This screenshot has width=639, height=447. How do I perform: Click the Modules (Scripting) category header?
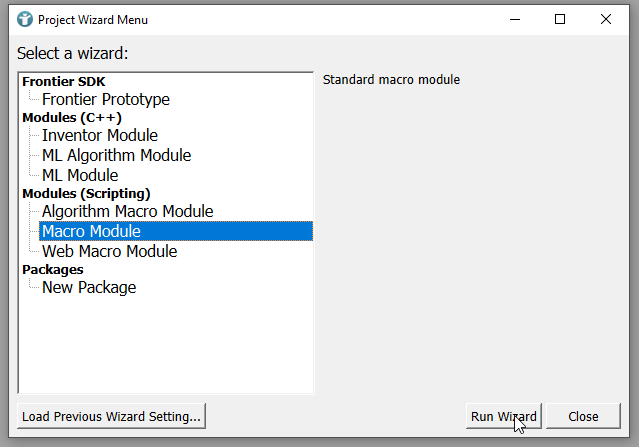86,193
